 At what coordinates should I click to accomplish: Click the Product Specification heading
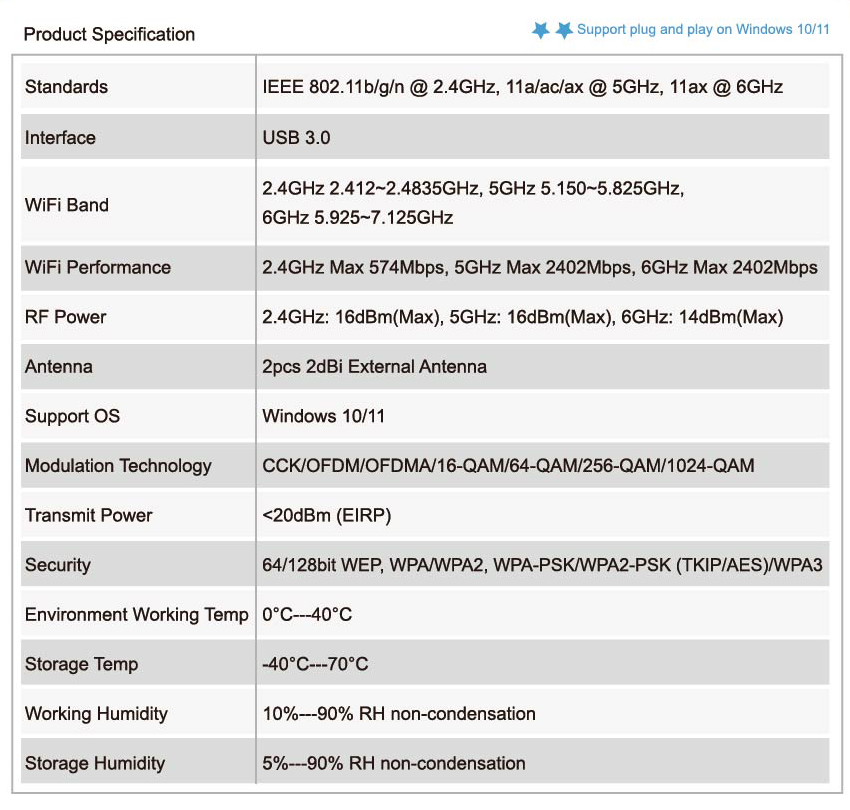click(x=109, y=34)
